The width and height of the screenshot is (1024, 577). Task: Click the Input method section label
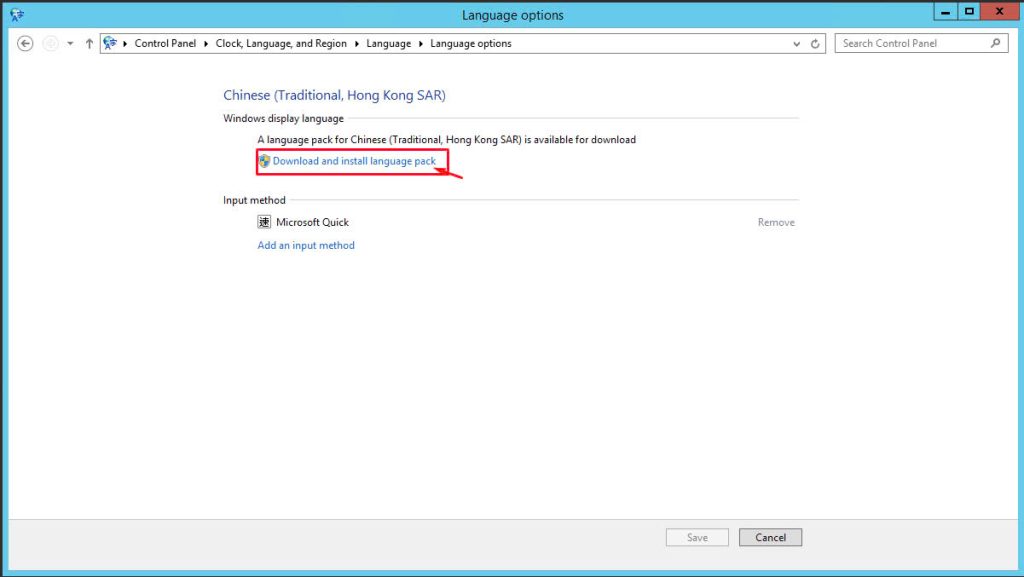pyautogui.click(x=254, y=200)
